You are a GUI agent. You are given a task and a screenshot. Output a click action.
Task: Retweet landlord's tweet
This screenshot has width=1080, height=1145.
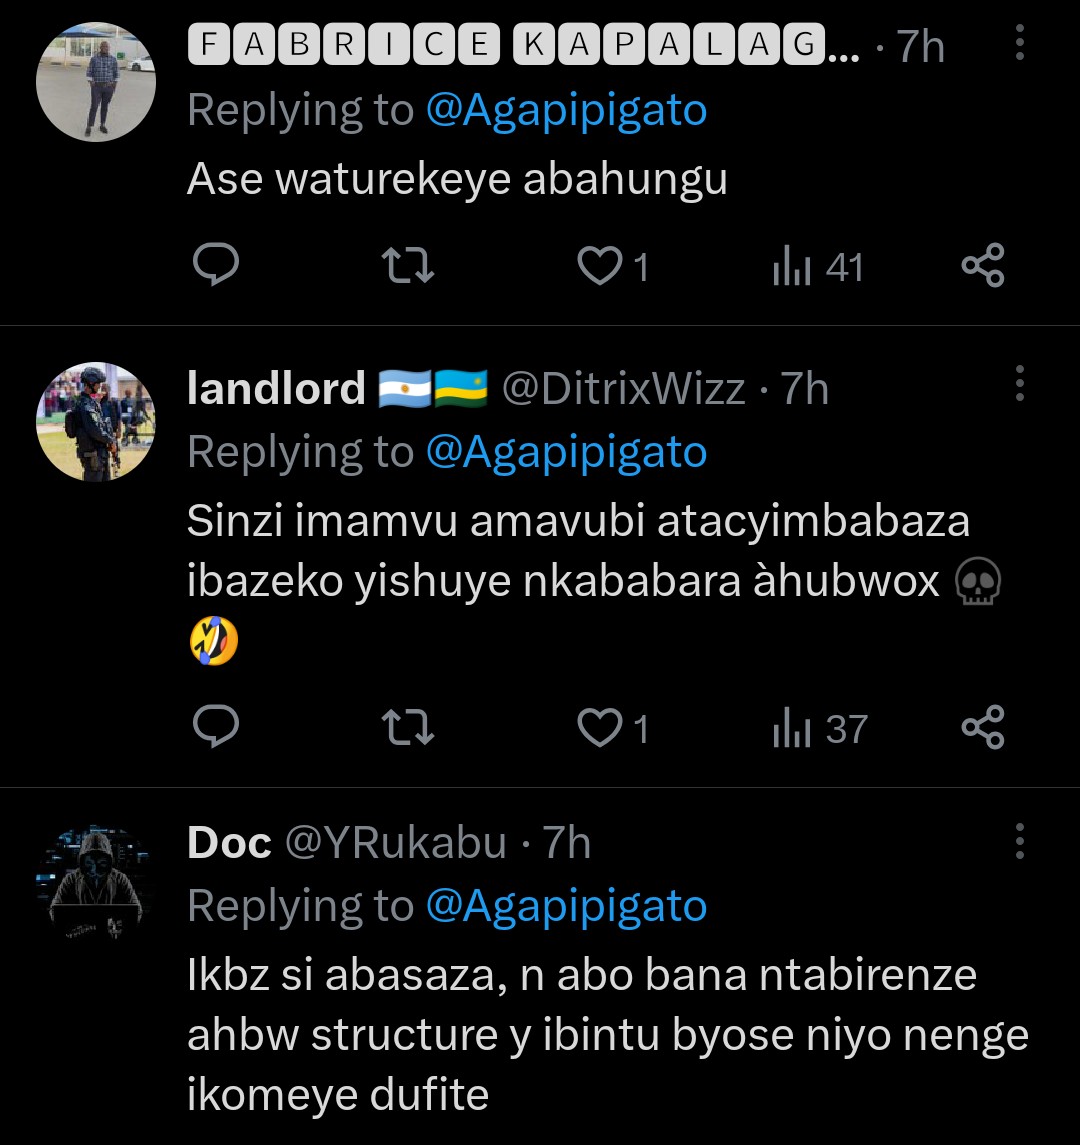[409, 728]
